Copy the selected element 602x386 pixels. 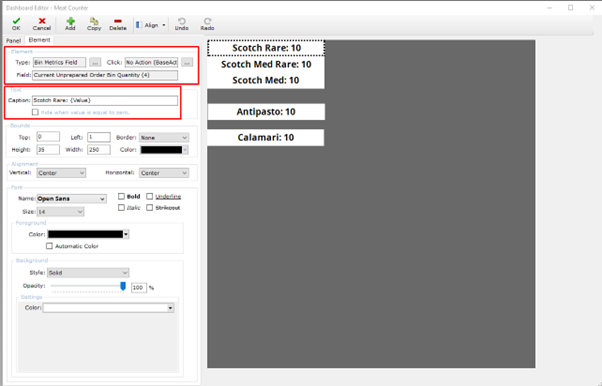click(94, 24)
